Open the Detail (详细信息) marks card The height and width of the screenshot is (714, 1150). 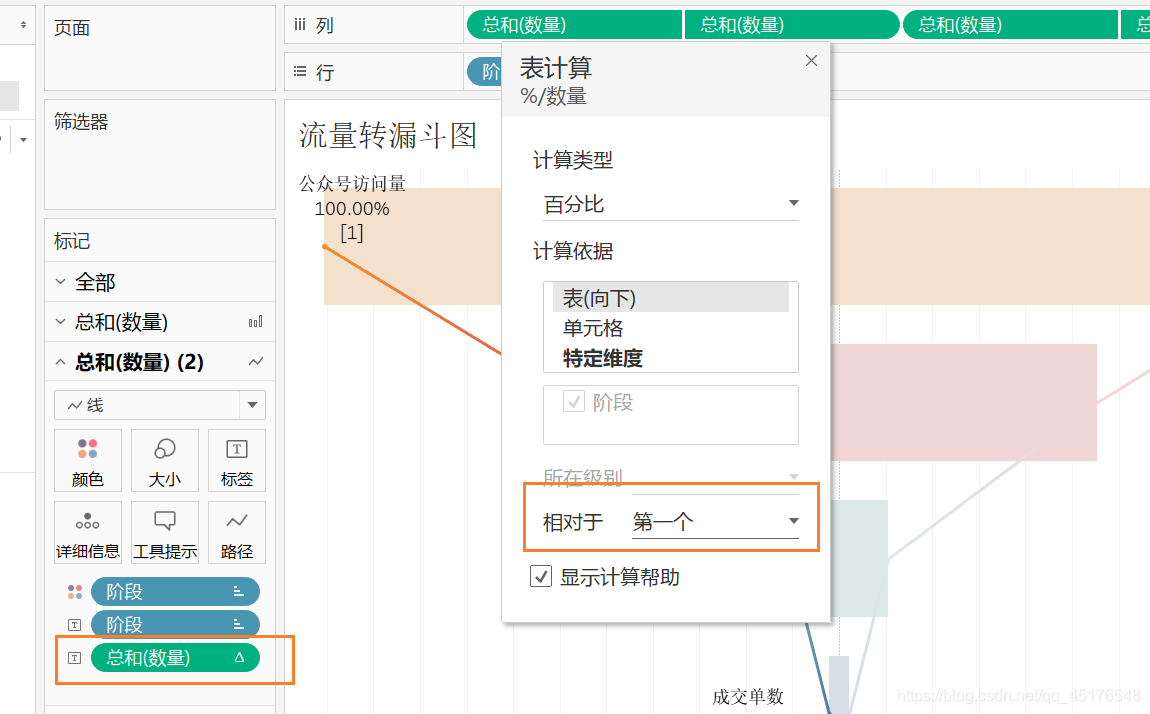[x=87, y=532]
